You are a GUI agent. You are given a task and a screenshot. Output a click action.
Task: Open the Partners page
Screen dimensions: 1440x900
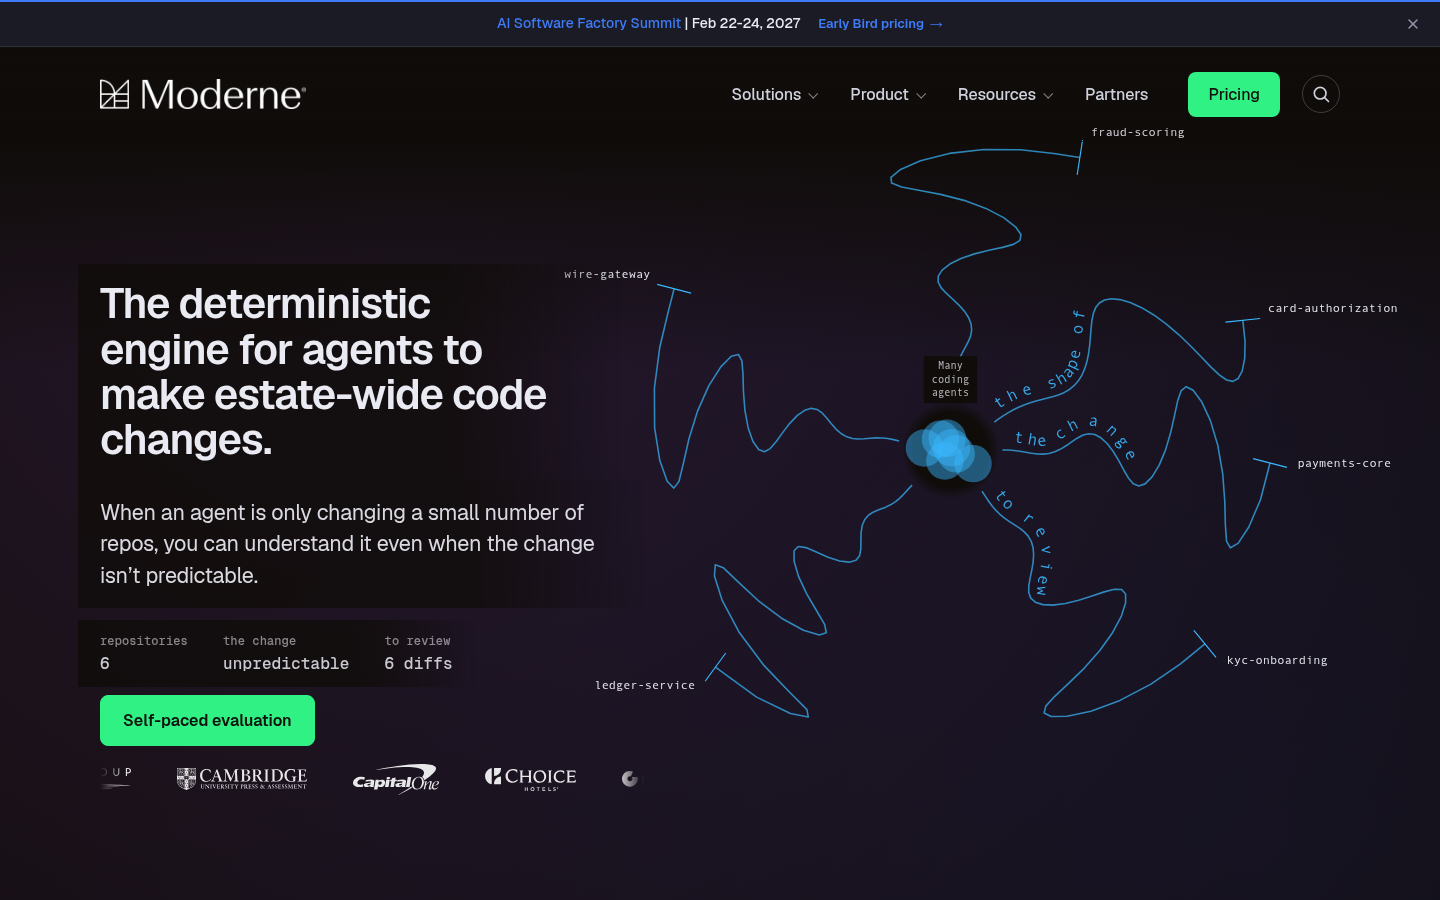point(1116,94)
